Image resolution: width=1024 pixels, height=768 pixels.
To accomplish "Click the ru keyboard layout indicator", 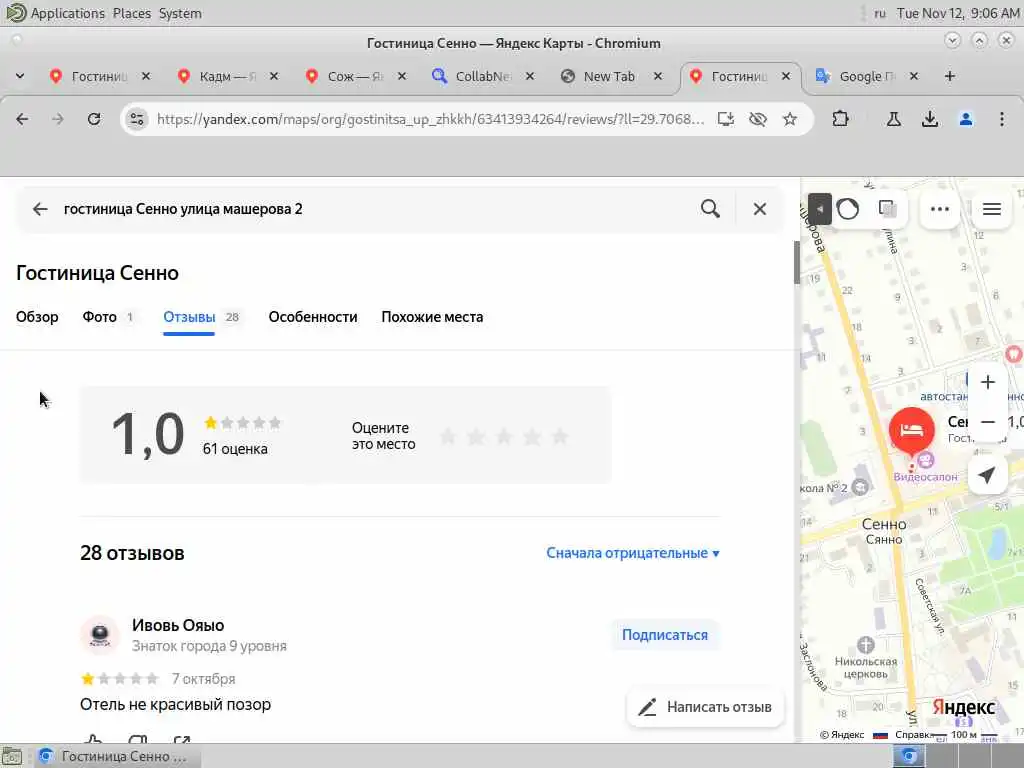I will 880,13.
